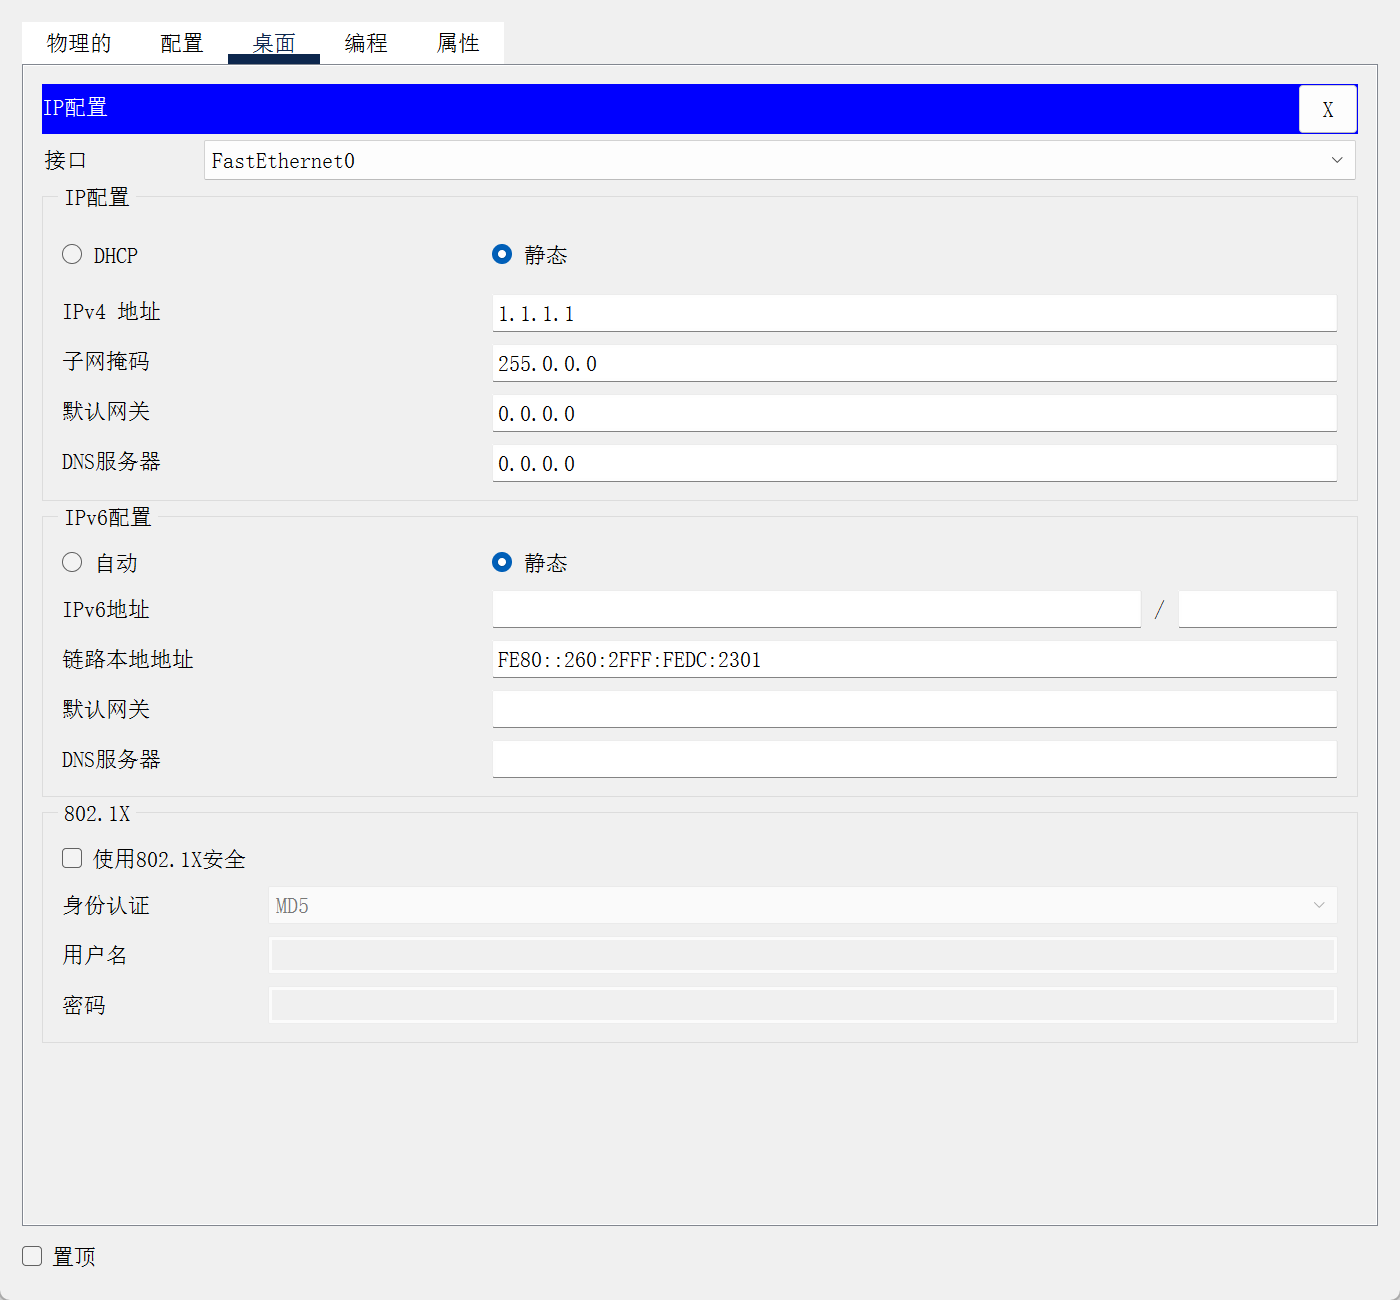Viewport: 1400px width, 1300px height.
Task: Open the 配置 tab
Action: tap(182, 43)
